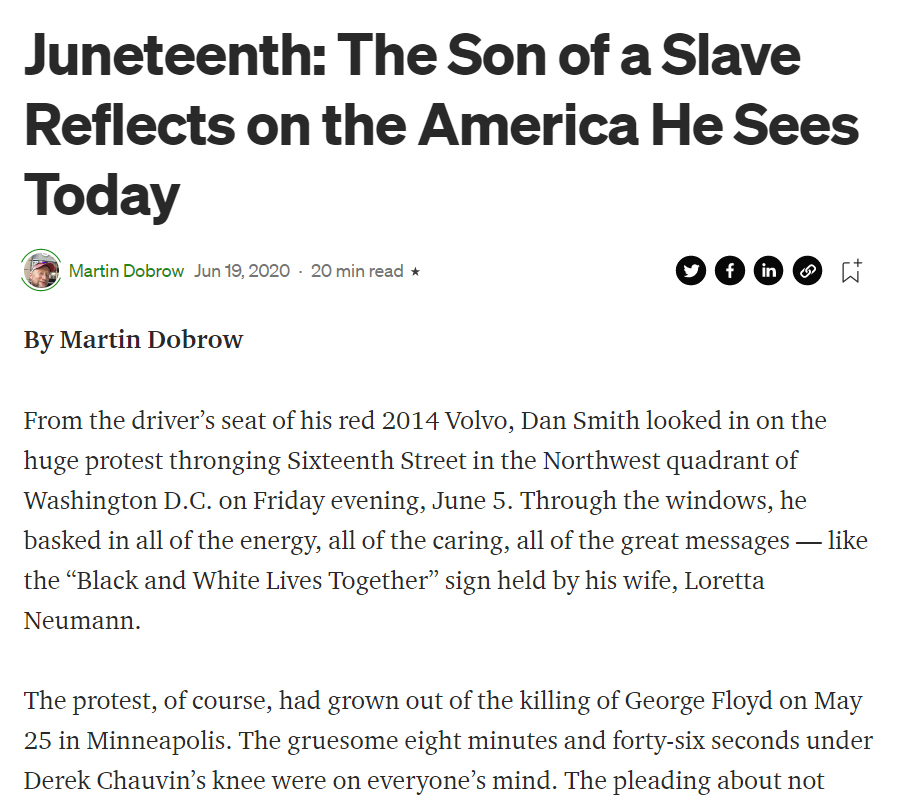This screenshot has width=919, height=805.
Task: Share the article on LinkedIn
Action: [x=768, y=270]
